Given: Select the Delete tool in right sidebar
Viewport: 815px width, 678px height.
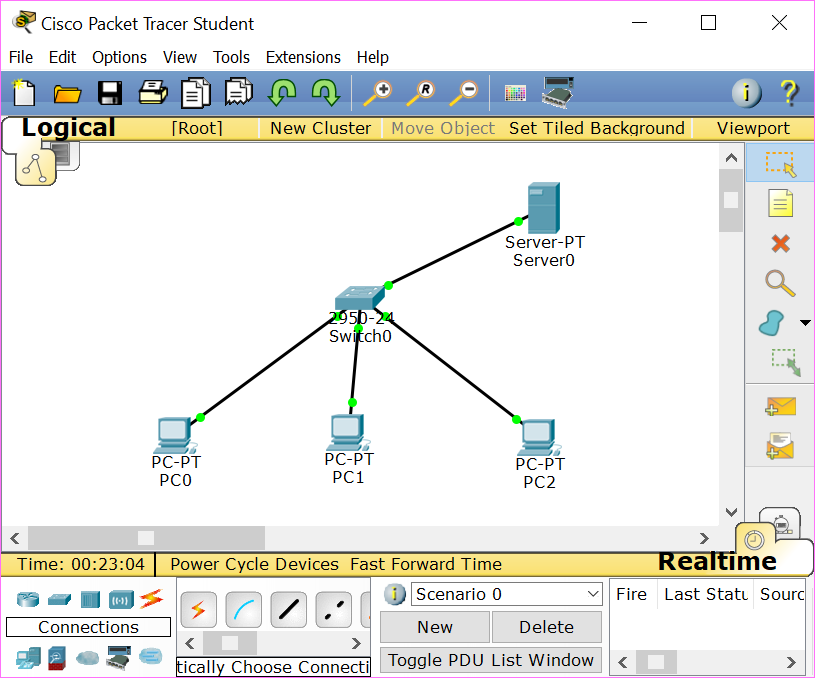Looking at the screenshot, I should point(779,243).
